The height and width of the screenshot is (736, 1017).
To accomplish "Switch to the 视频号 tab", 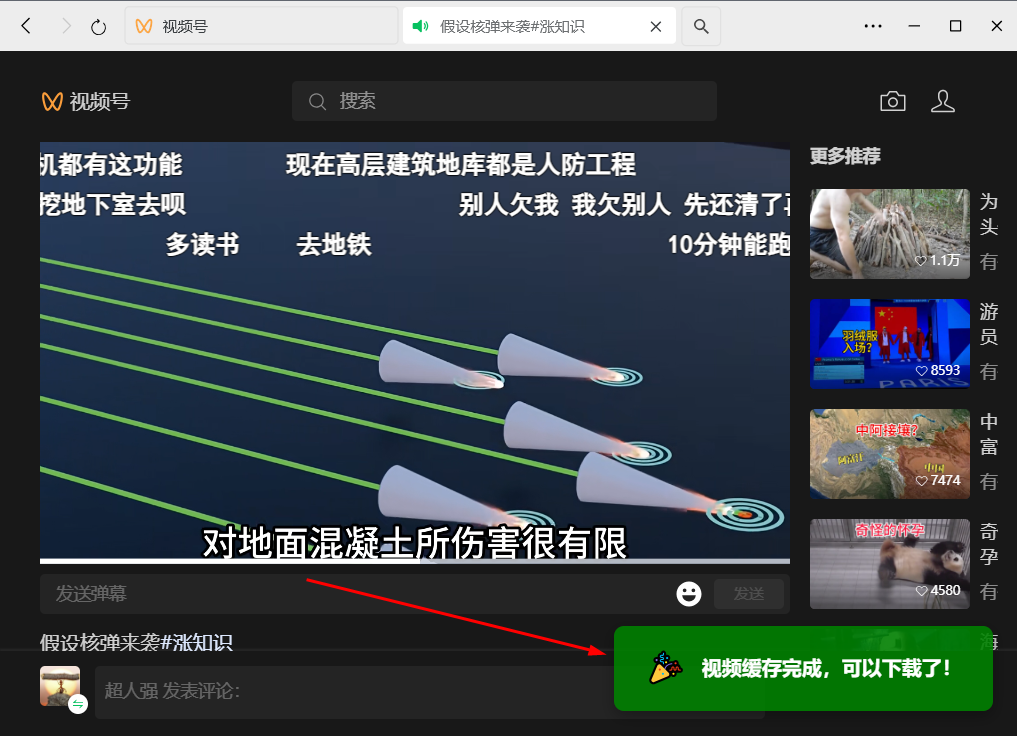I will coord(260,26).
